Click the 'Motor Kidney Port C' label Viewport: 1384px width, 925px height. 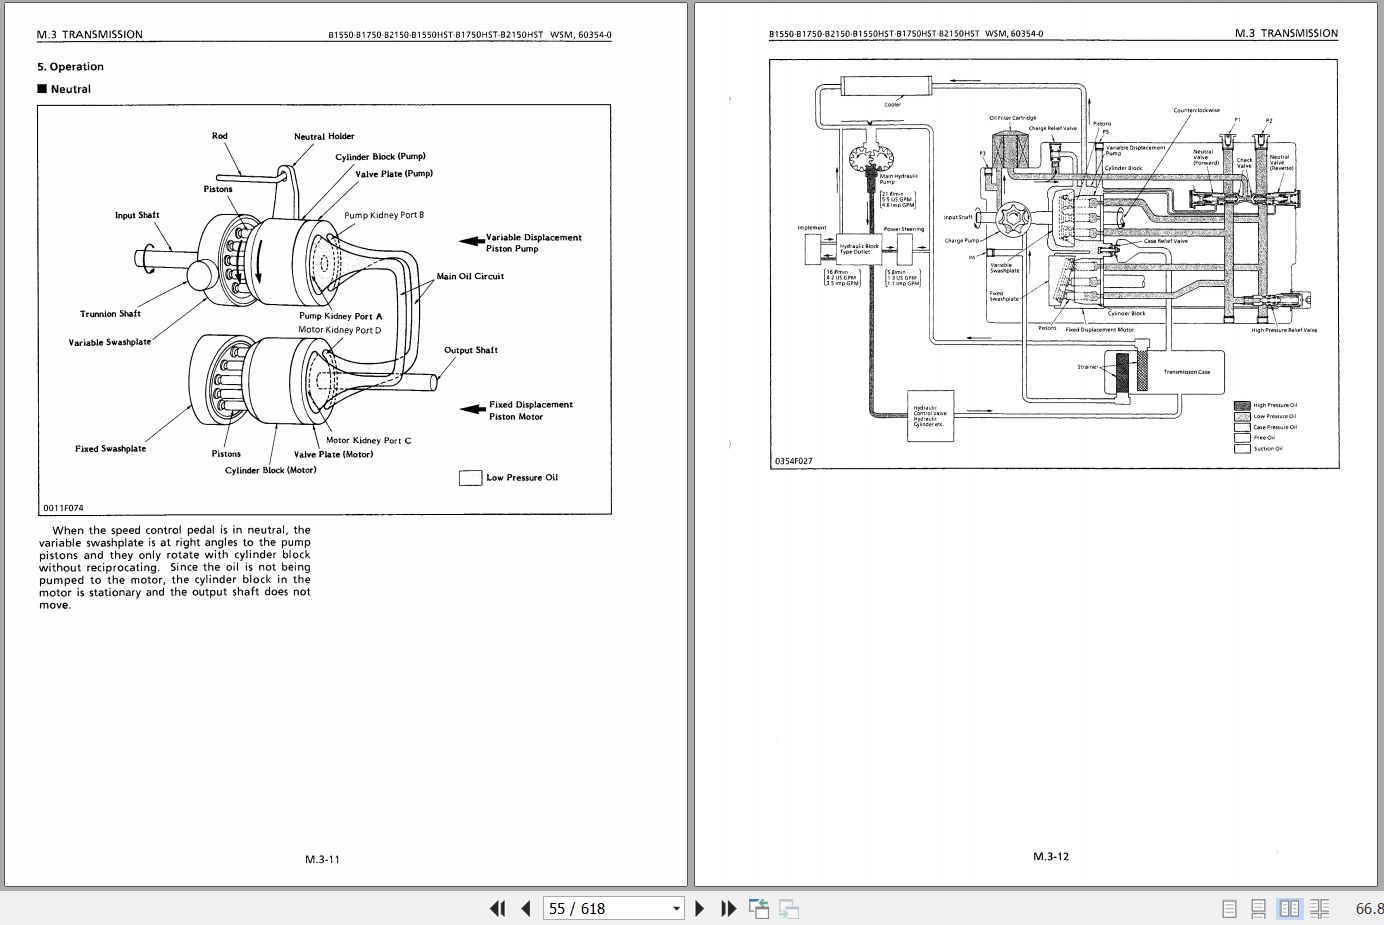[368, 440]
